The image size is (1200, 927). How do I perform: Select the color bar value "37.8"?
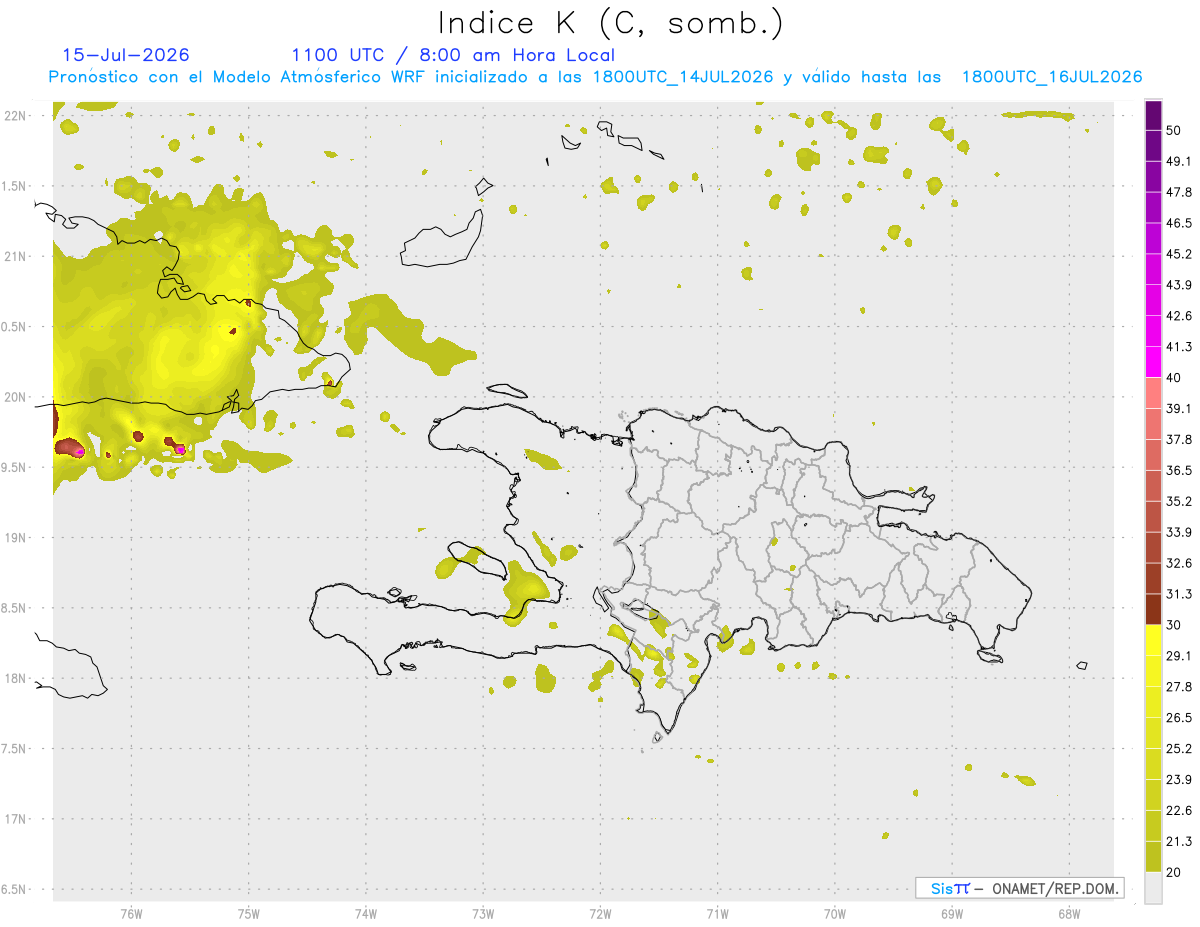pos(1179,439)
